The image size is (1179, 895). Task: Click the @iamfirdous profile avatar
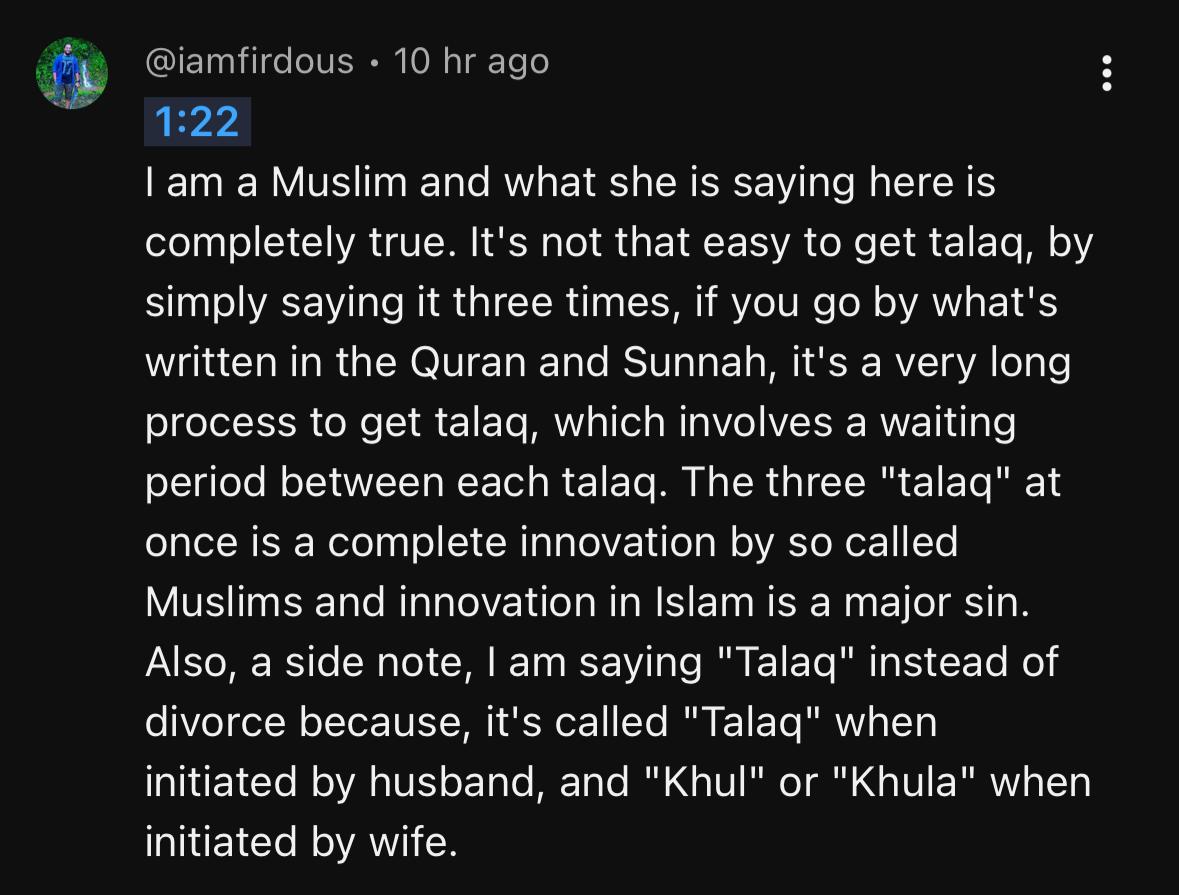[x=72, y=73]
